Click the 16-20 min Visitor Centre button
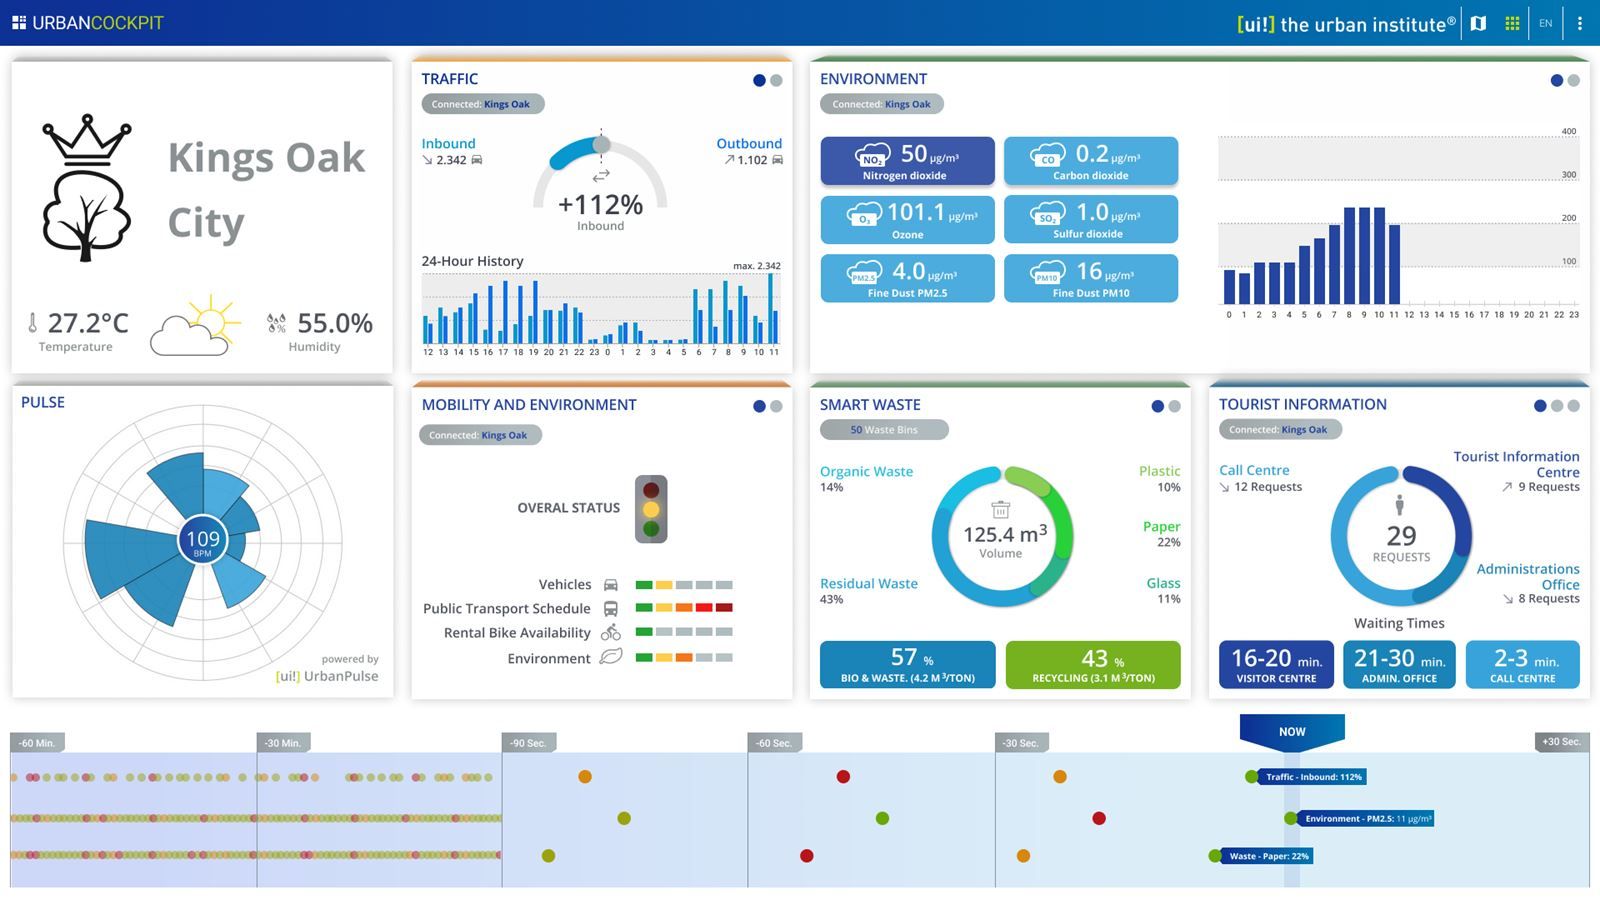 [x=1276, y=665]
